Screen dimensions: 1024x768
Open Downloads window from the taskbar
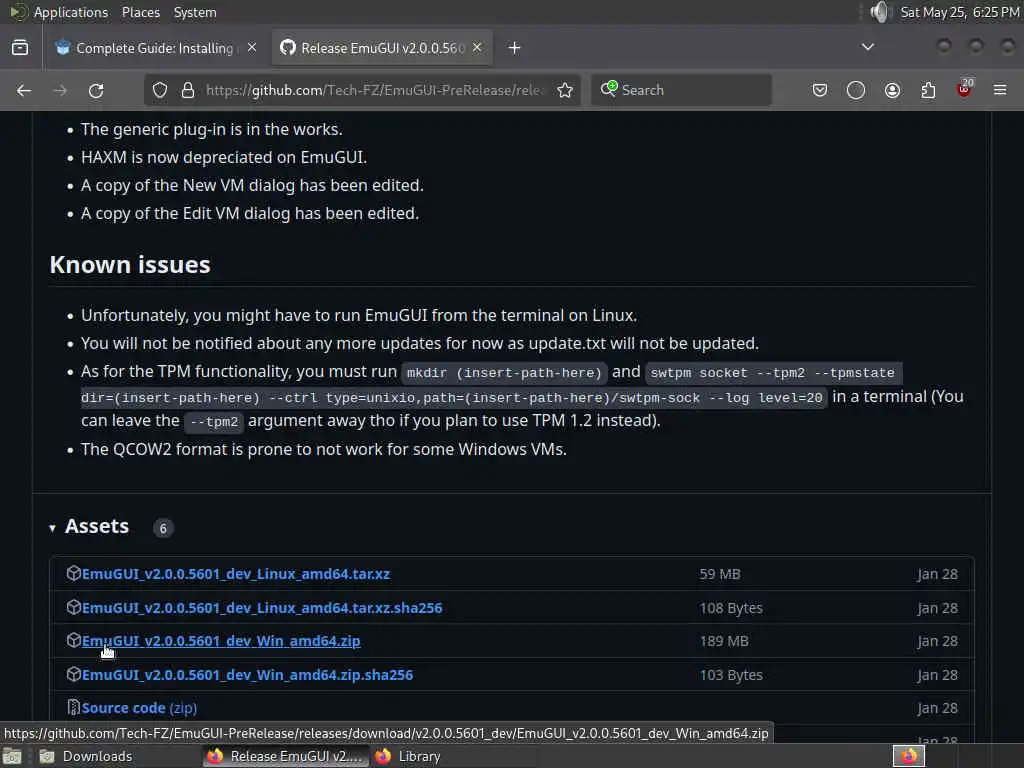click(x=85, y=756)
